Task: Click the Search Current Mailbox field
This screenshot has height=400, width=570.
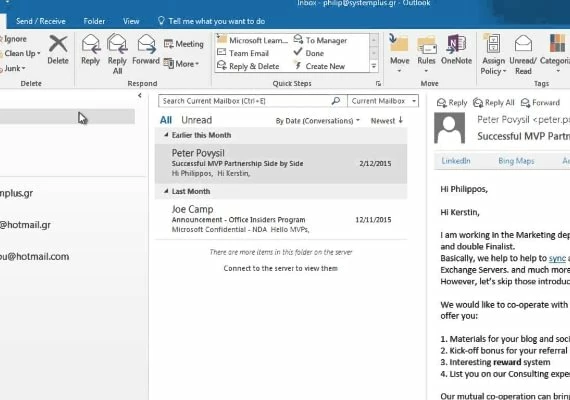Action: [x=245, y=101]
